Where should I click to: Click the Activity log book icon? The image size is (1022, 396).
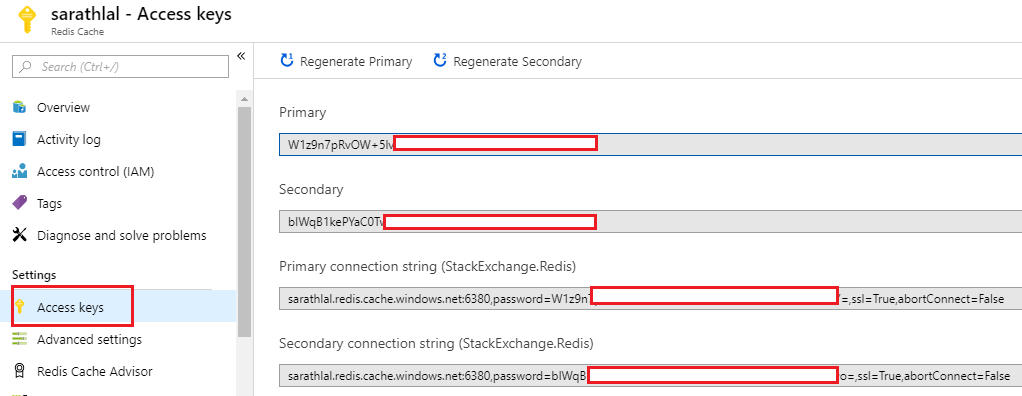(x=20, y=139)
